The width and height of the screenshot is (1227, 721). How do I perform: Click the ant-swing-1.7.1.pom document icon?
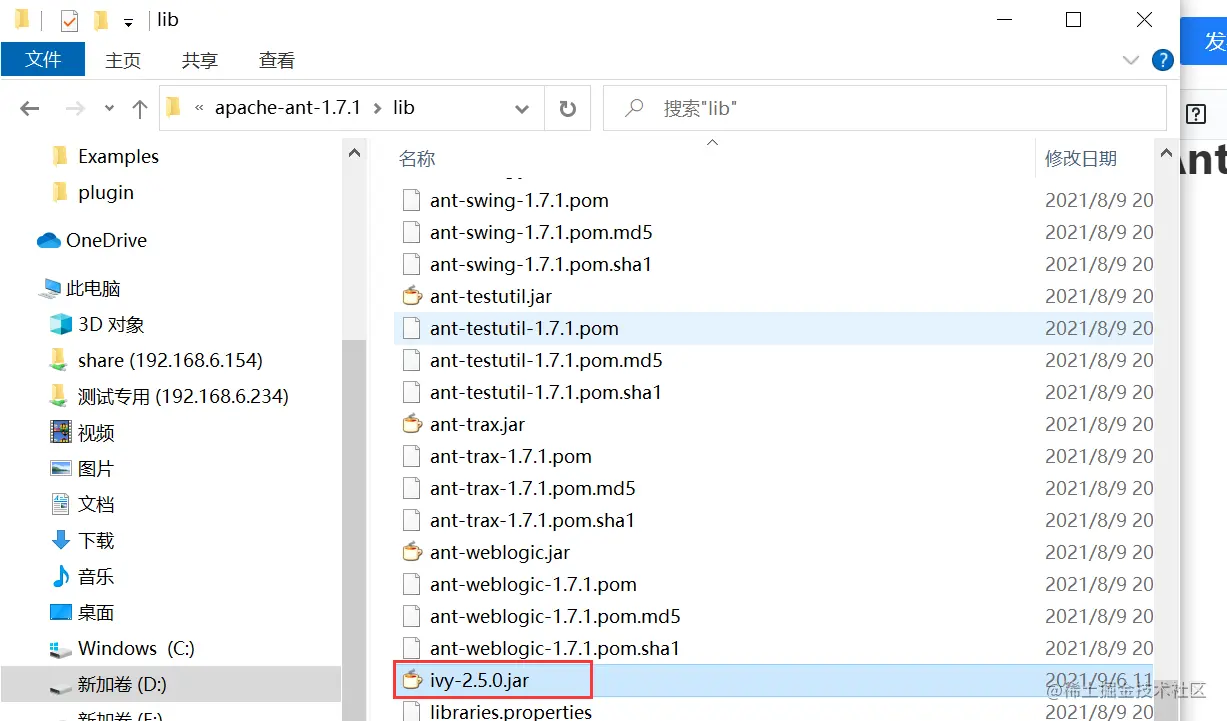[411, 200]
